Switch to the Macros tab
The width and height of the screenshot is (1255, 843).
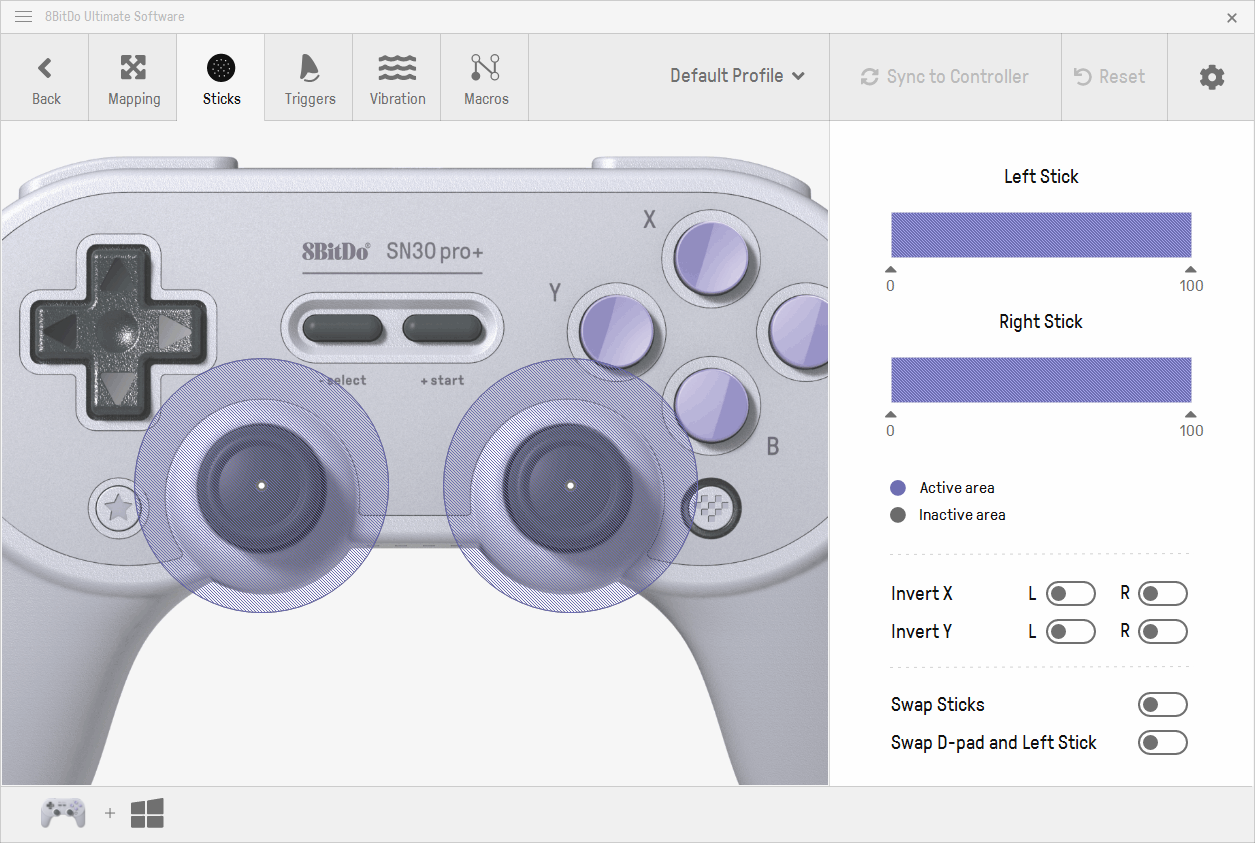pos(485,78)
